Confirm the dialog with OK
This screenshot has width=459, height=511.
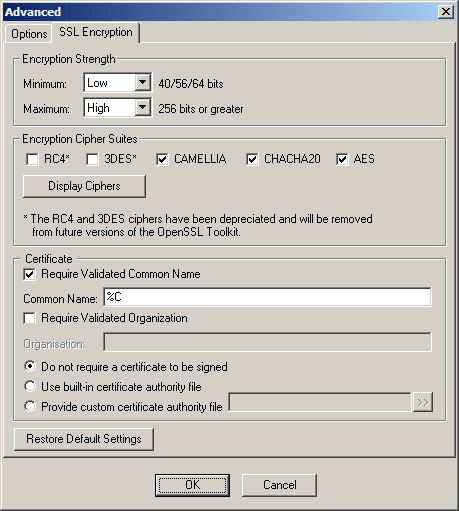pos(192,485)
